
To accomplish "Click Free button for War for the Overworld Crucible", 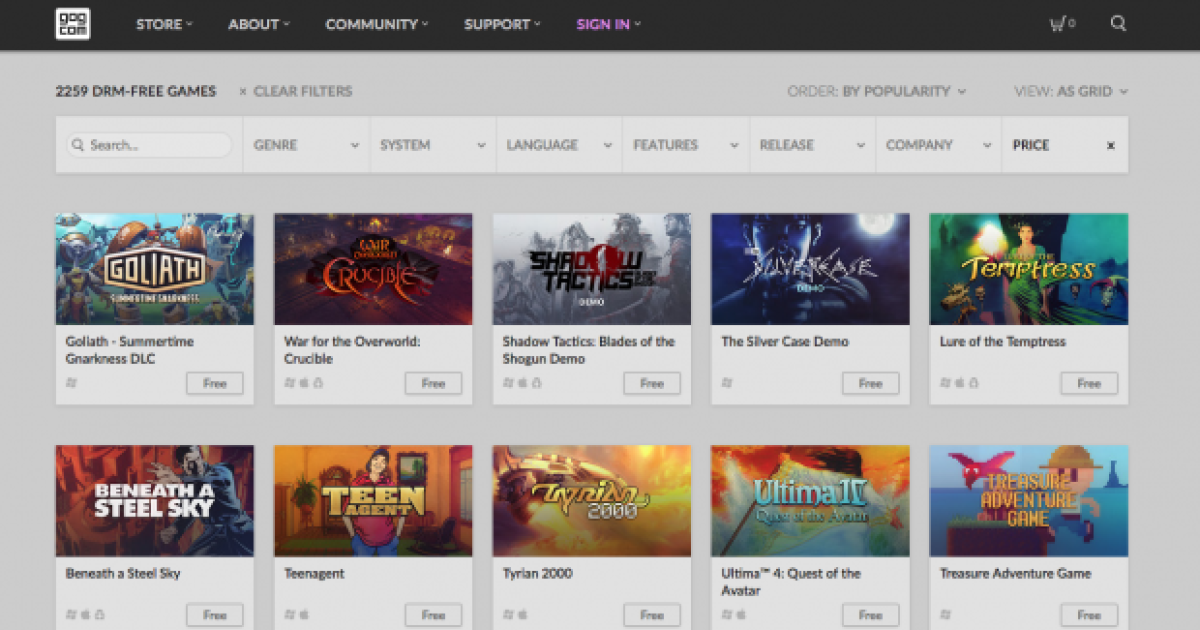I will 433,383.
